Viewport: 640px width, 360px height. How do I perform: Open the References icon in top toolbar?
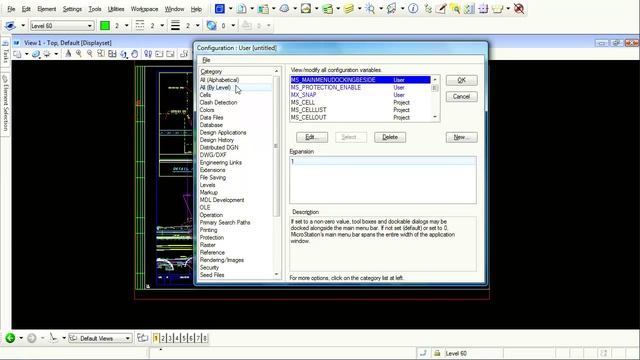tap(263, 9)
